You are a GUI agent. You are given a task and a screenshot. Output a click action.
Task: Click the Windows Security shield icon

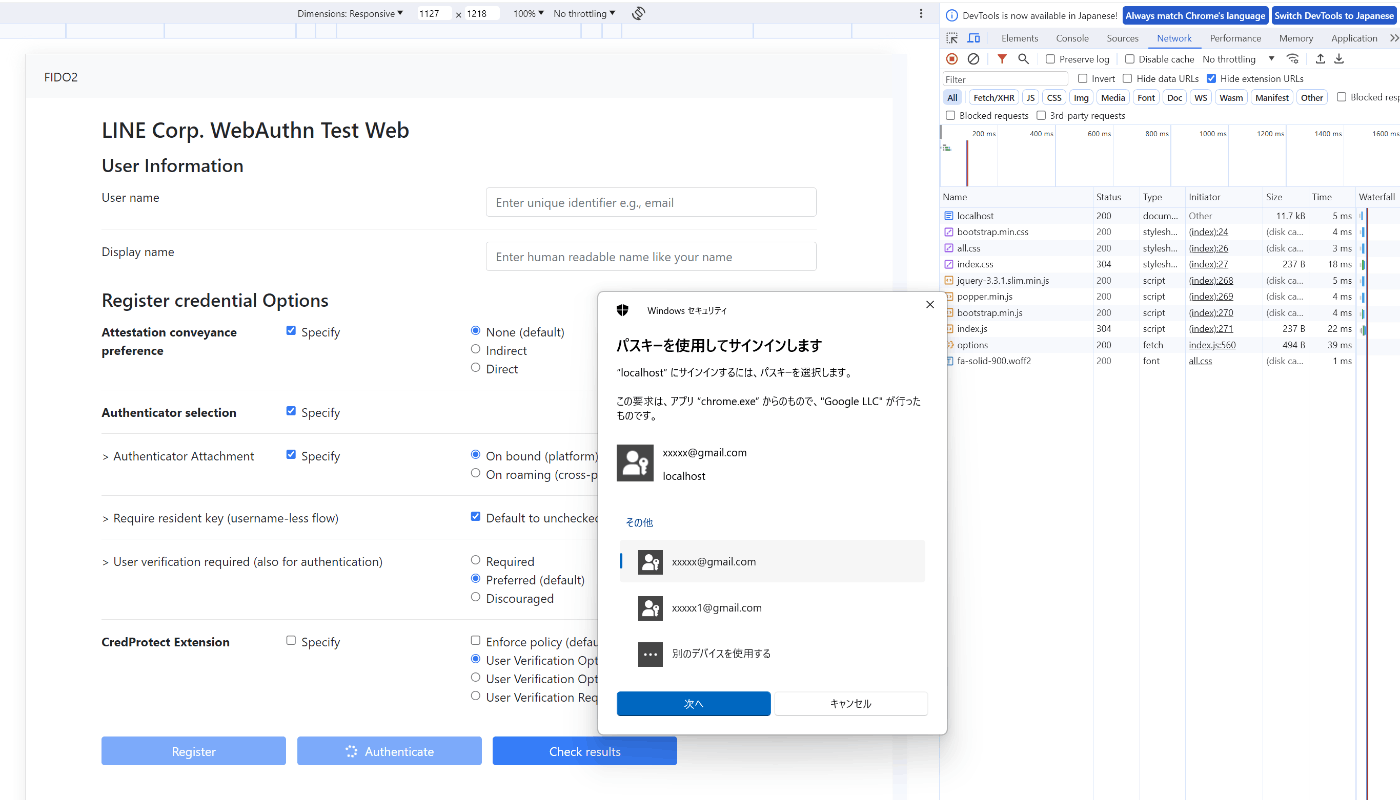(x=622, y=311)
